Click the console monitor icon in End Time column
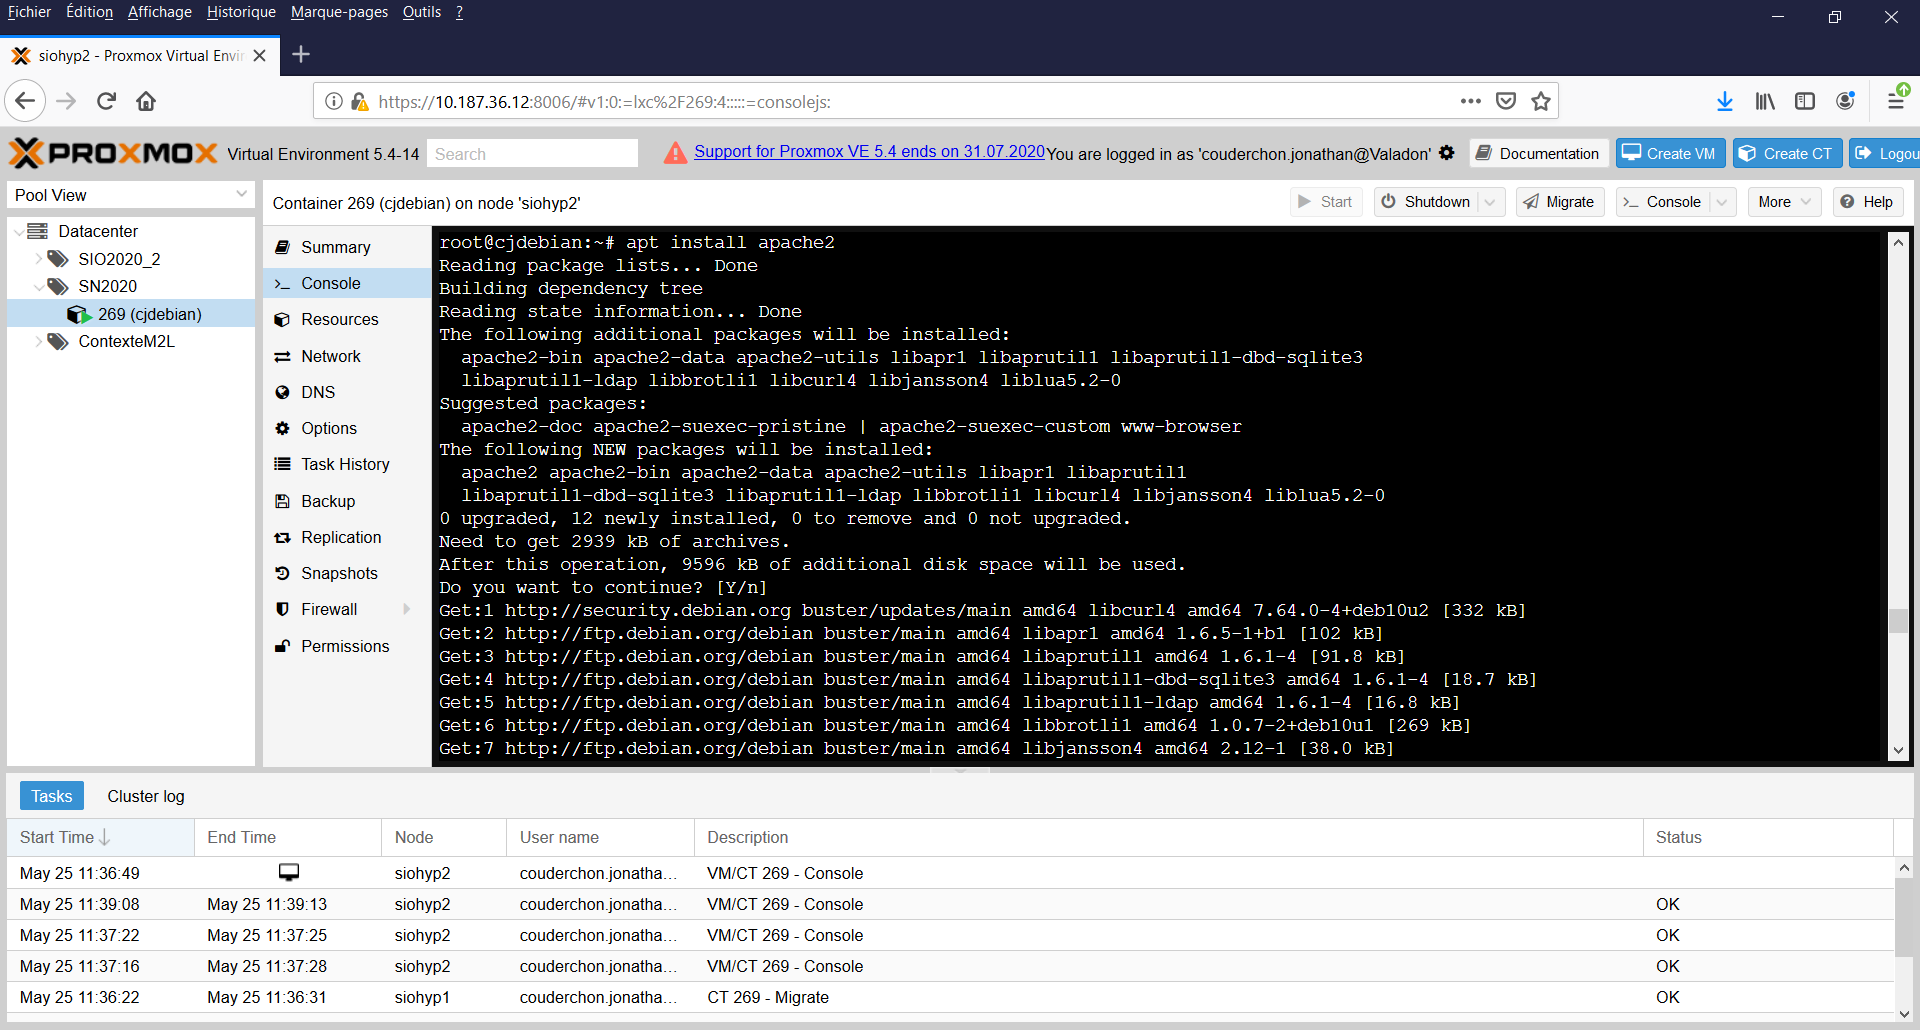Image resolution: width=1920 pixels, height=1030 pixels. pos(289,873)
